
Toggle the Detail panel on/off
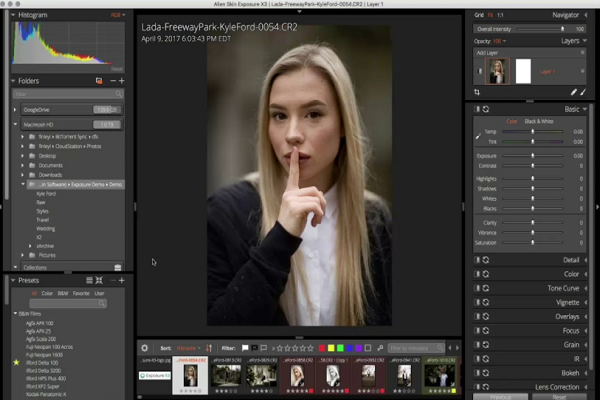point(477,260)
